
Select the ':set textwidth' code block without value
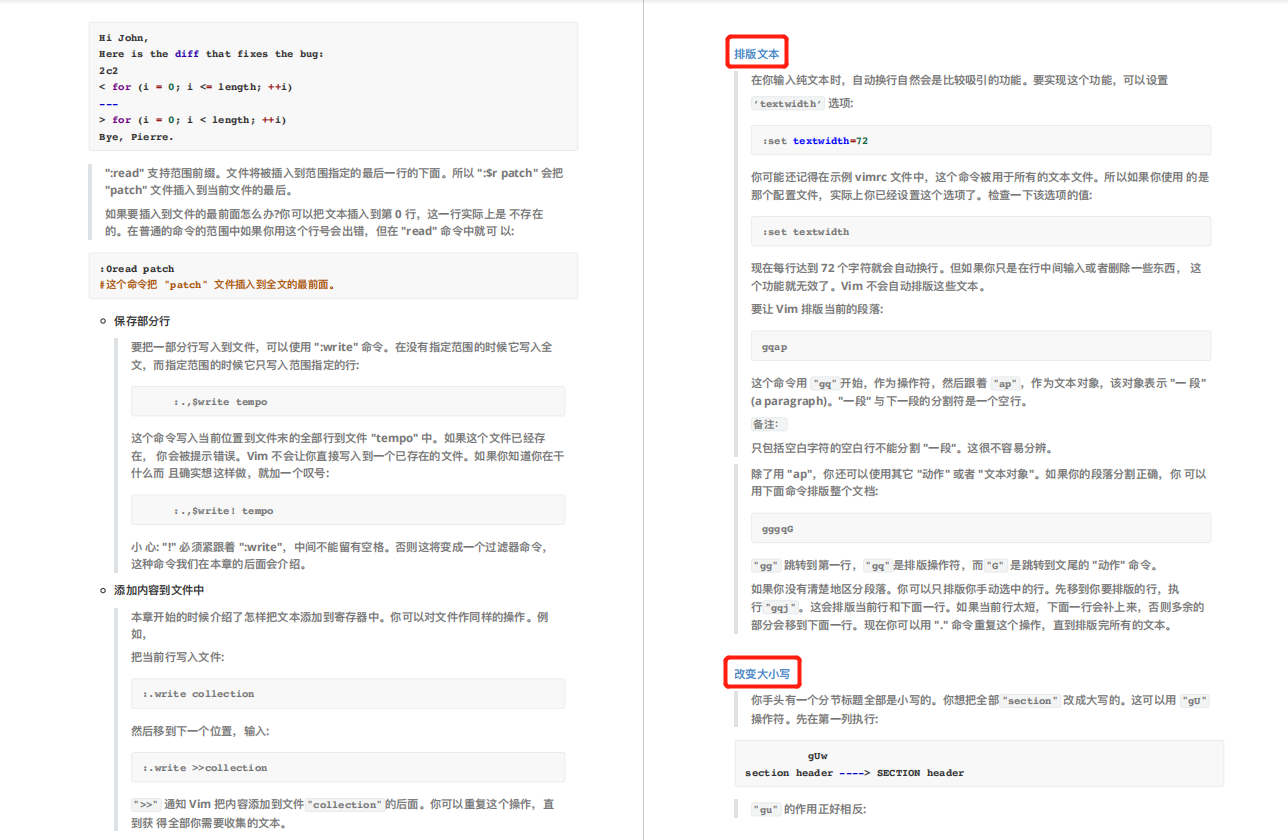(981, 231)
